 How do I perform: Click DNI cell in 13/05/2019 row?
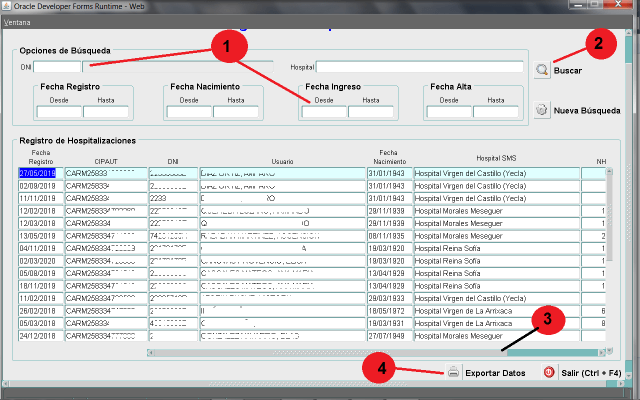click(173, 236)
